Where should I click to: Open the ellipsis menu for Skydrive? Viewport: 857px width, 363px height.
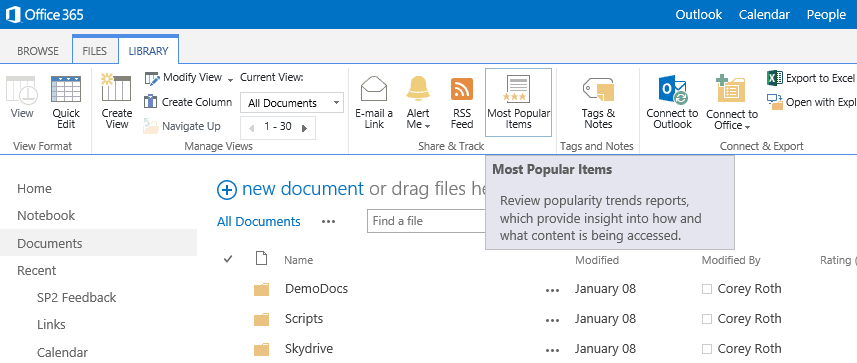(x=553, y=350)
